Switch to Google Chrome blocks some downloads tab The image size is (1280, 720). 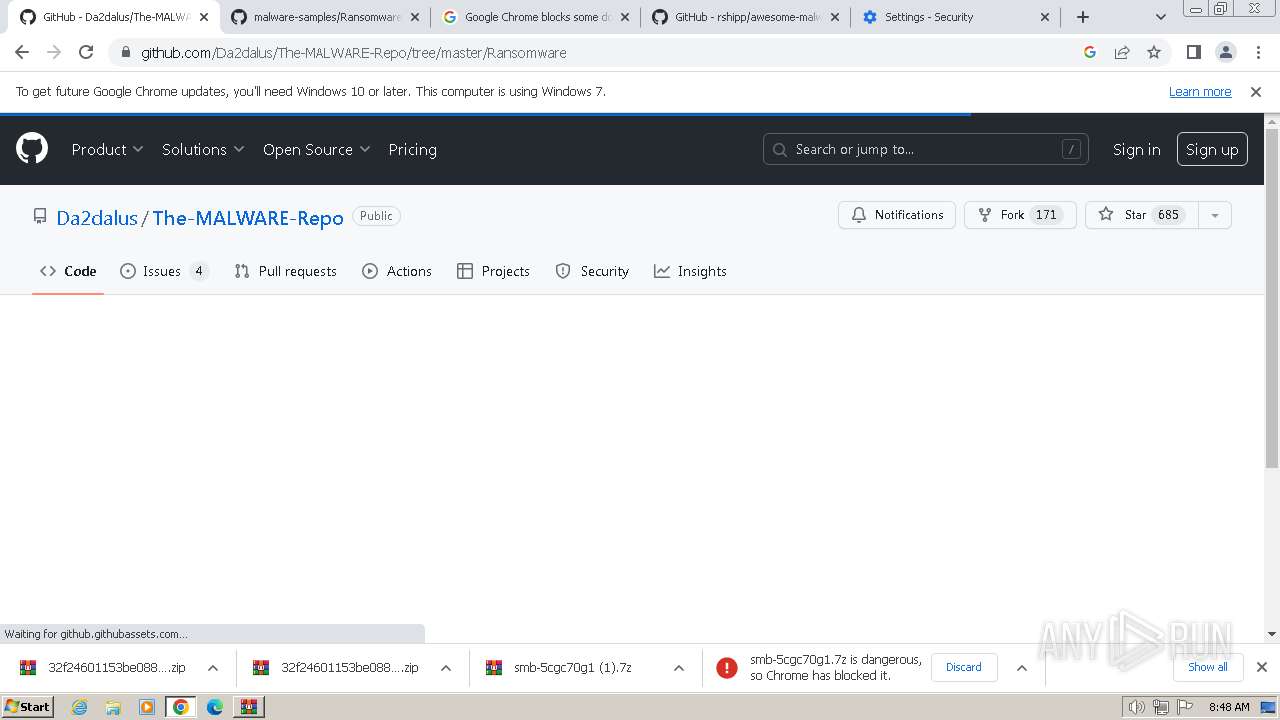click(535, 17)
